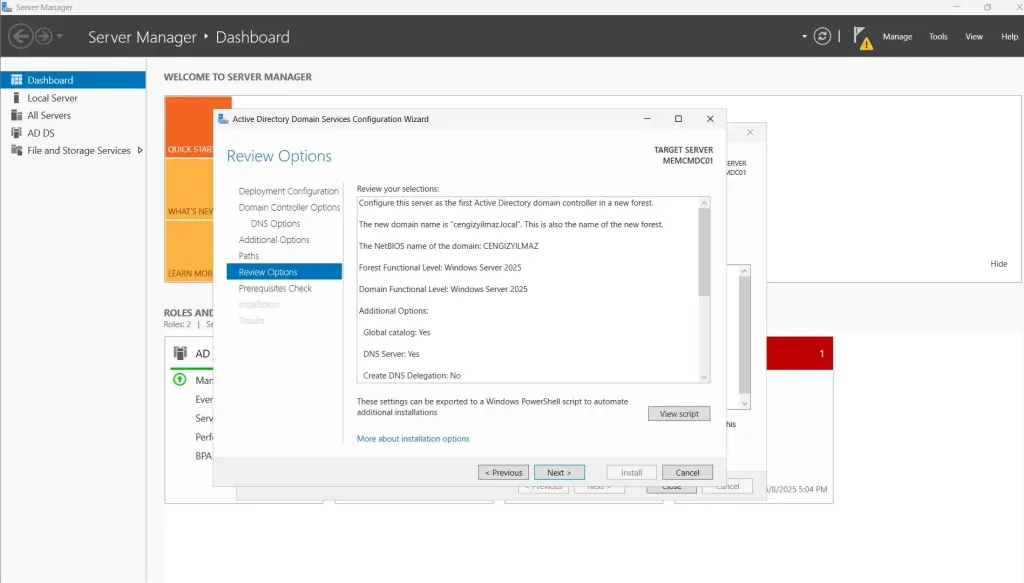Open the dropdown arrow left of the refresh icon

coord(804,37)
